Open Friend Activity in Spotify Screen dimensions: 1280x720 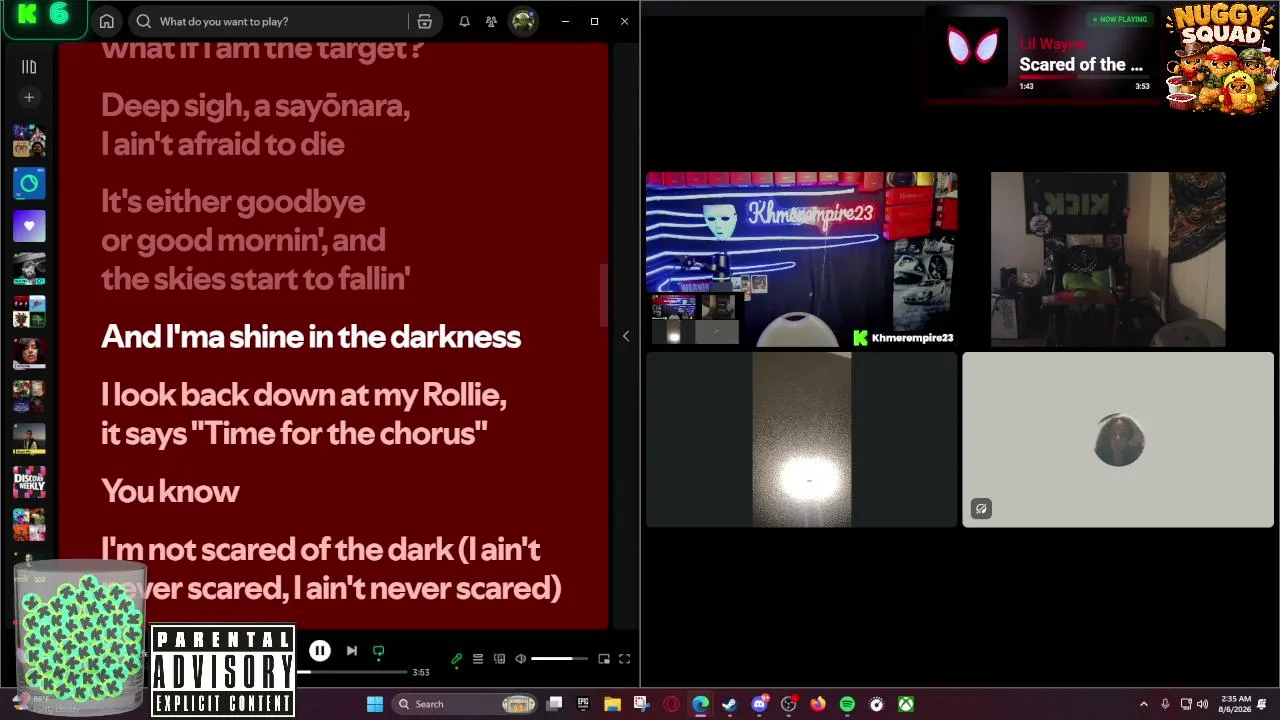[491, 21]
